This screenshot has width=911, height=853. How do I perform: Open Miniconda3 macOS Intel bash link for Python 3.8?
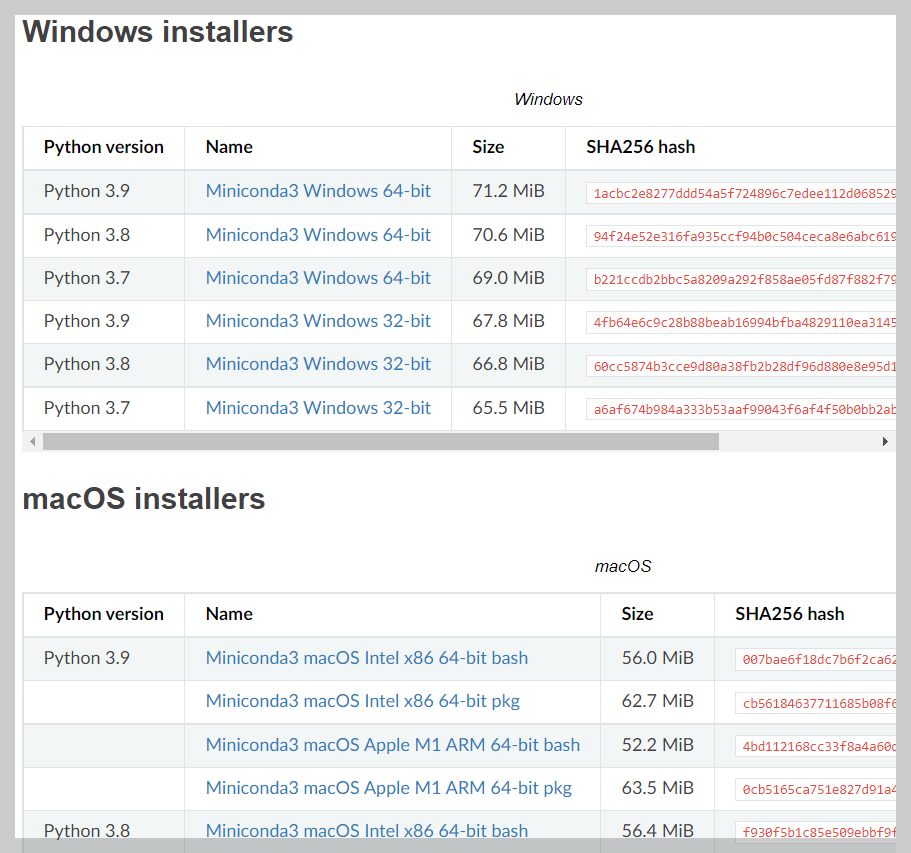click(367, 831)
